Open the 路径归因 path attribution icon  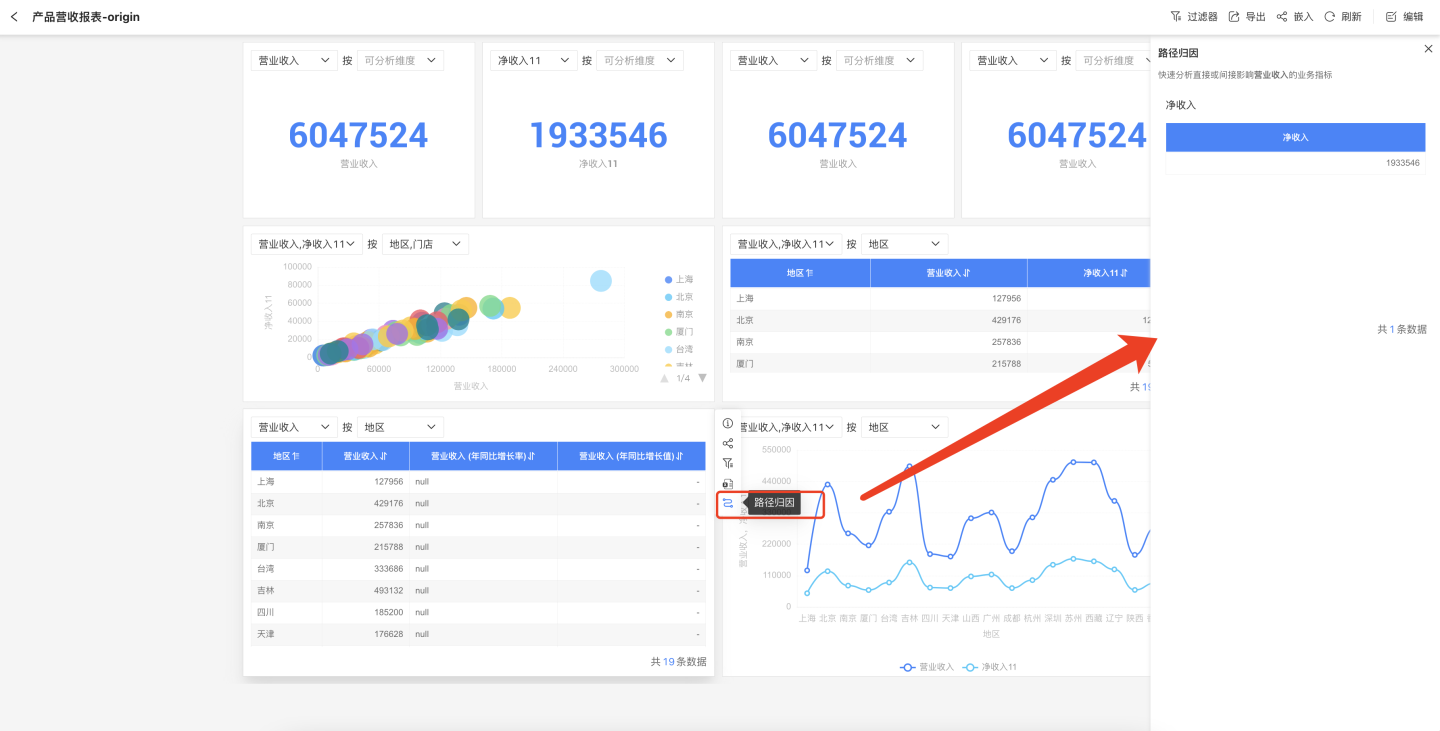click(x=728, y=503)
